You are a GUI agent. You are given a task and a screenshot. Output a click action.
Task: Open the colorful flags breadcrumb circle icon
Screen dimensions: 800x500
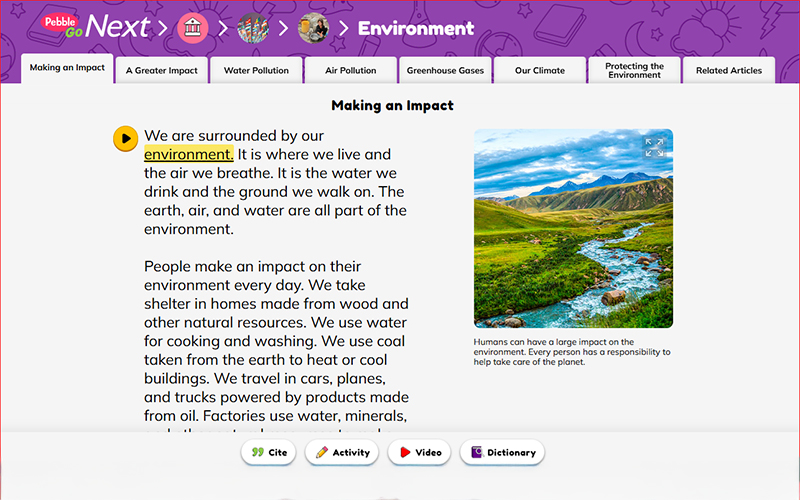point(253,28)
